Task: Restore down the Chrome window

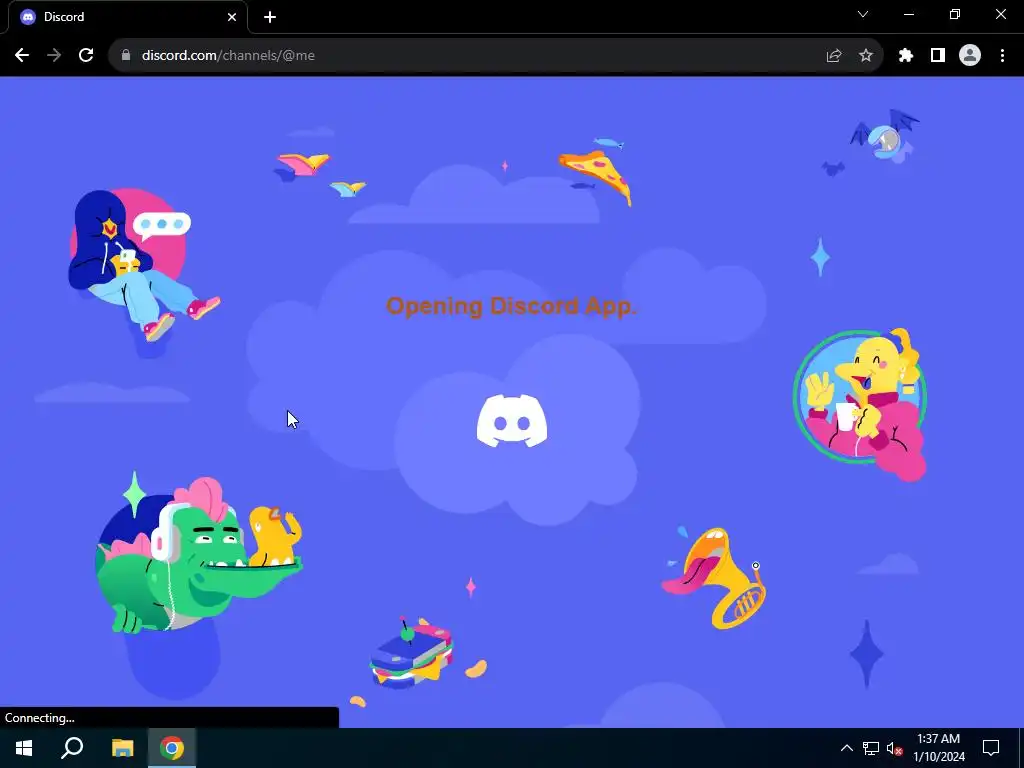Action: coord(955,14)
